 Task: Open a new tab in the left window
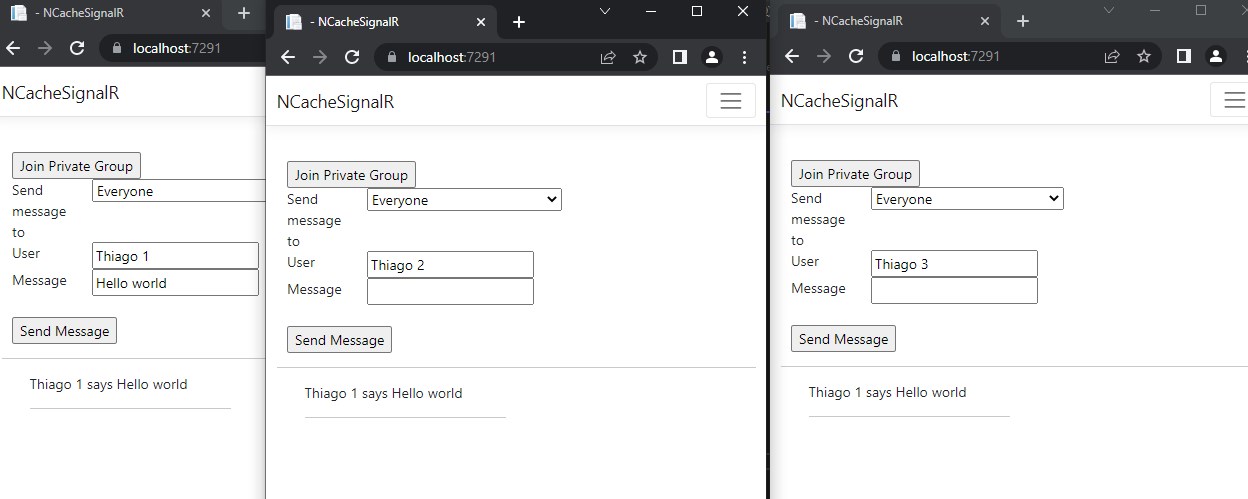coord(243,14)
